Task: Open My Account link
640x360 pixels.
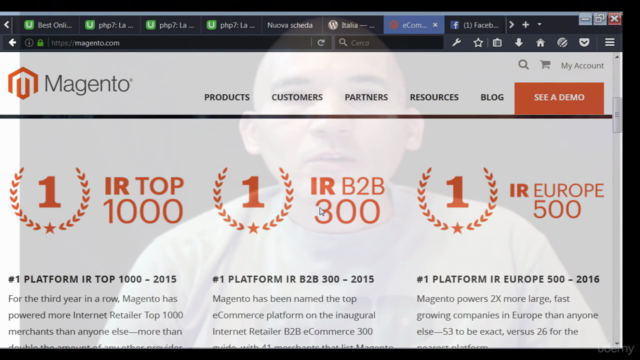Action: click(582, 65)
